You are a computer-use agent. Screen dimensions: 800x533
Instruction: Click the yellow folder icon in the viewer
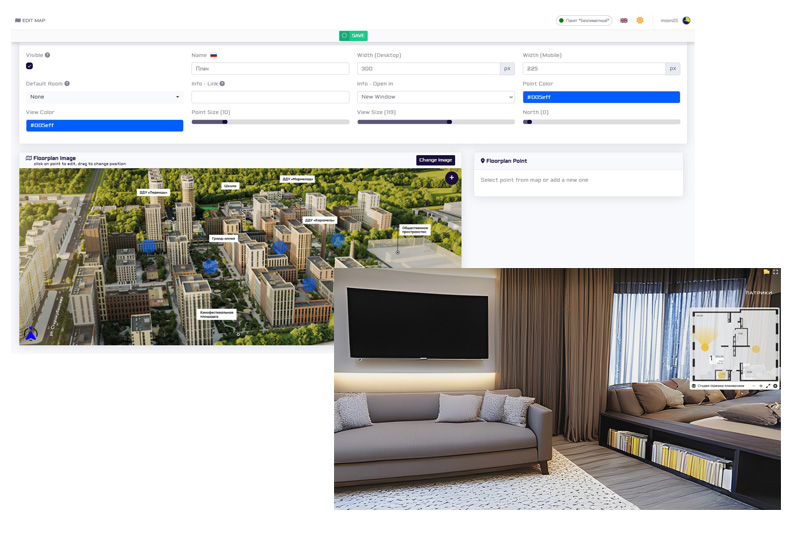pos(766,272)
